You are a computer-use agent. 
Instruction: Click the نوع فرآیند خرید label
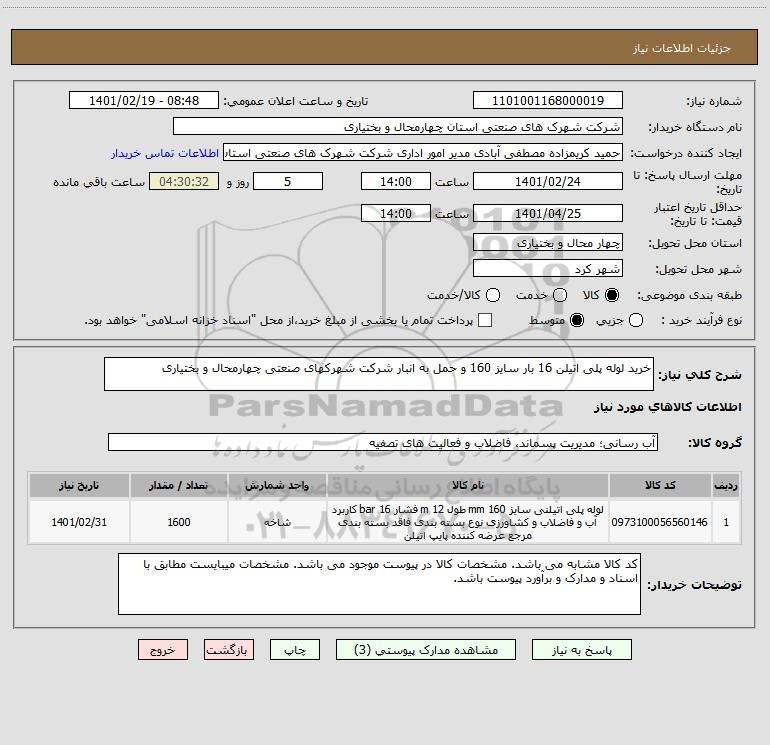click(x=701, y=320)
